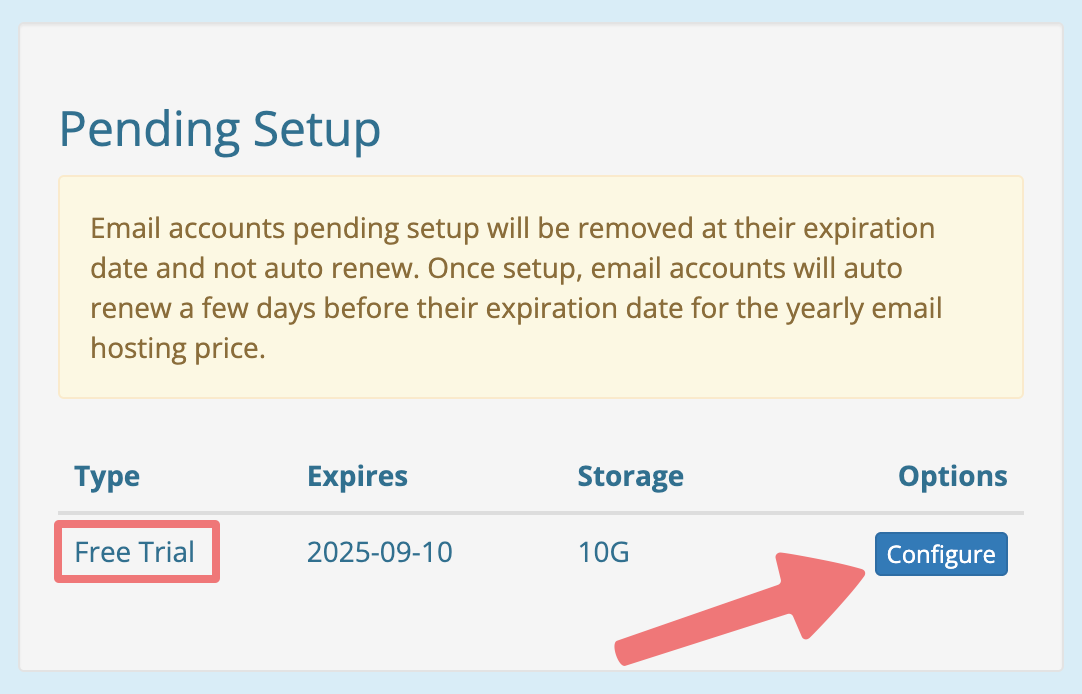Click the notice text "hosting price."
This screenshot has height=694, width=1082.
click(x=177, y=348)
